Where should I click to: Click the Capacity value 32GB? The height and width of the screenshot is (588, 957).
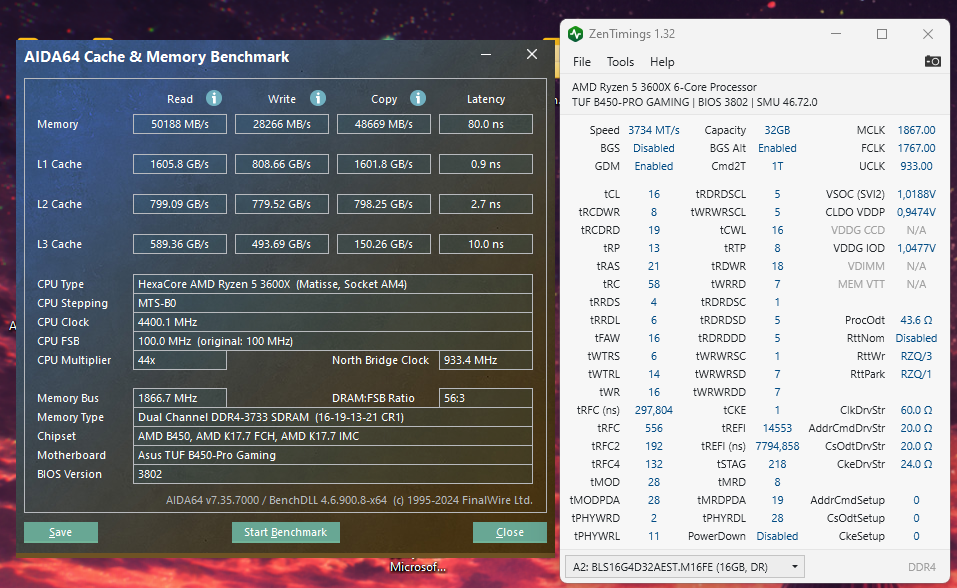pos(777,130)
